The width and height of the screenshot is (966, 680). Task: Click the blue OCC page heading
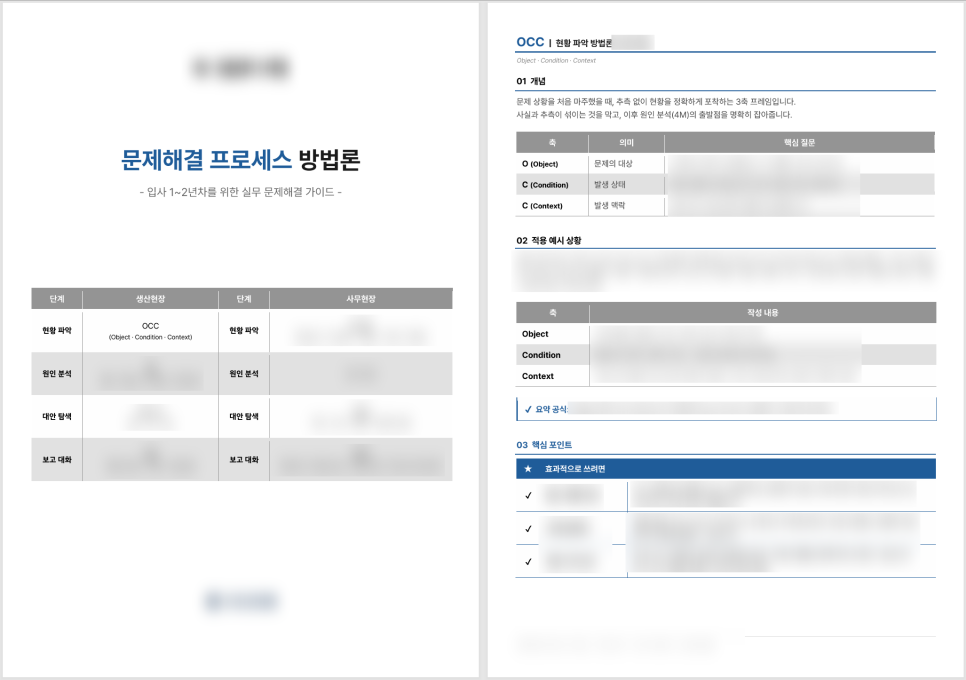(x=530, y=42)
